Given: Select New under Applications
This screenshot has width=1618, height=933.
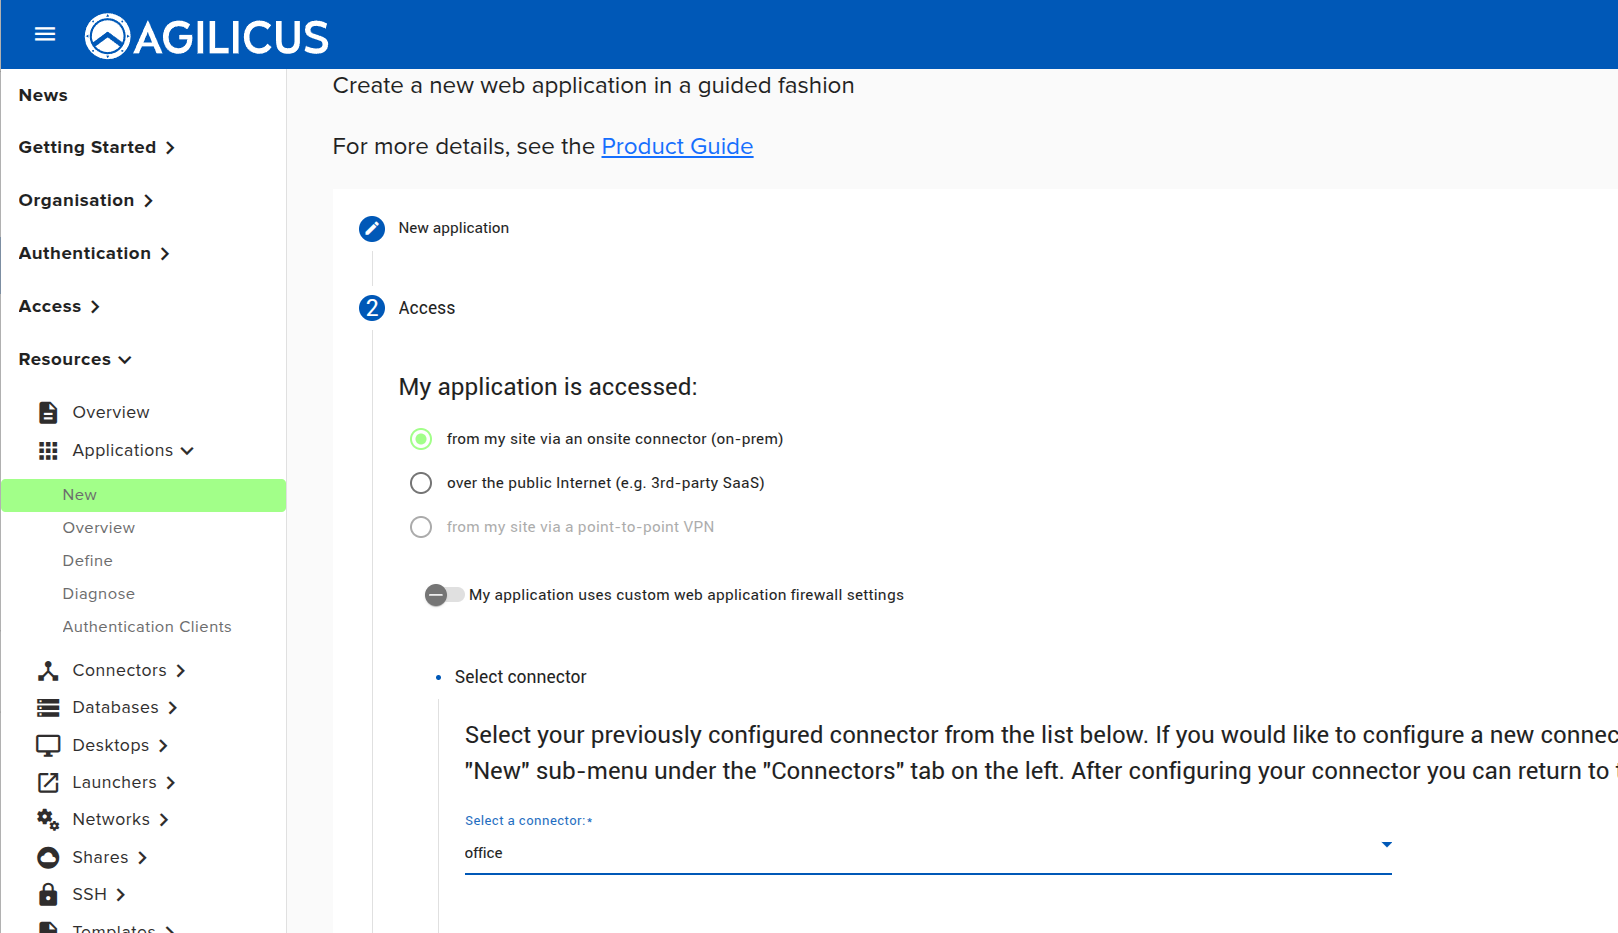Looking at the screenshot, I should click(143, 495).
